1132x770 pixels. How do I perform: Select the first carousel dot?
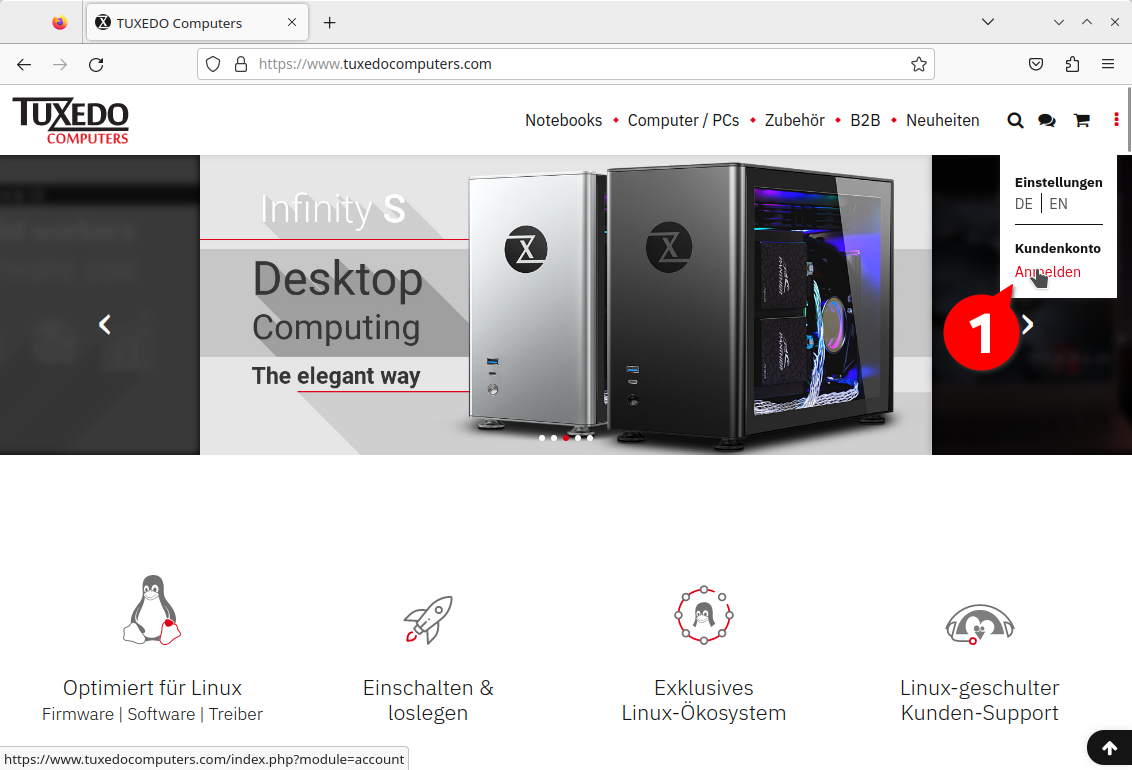(542, 438)
